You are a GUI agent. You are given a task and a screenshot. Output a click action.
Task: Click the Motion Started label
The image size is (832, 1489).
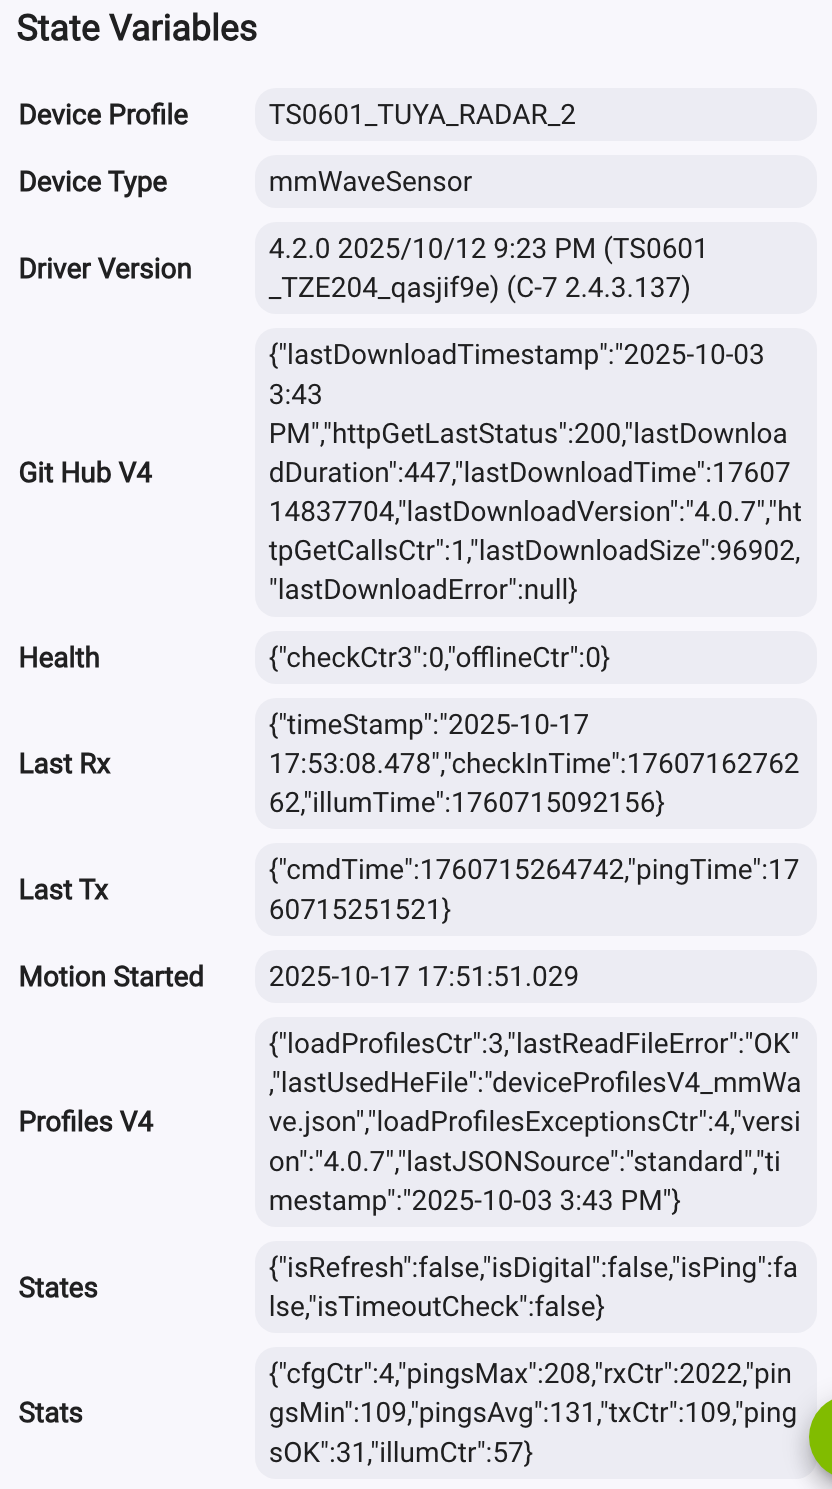coord(111,977)
